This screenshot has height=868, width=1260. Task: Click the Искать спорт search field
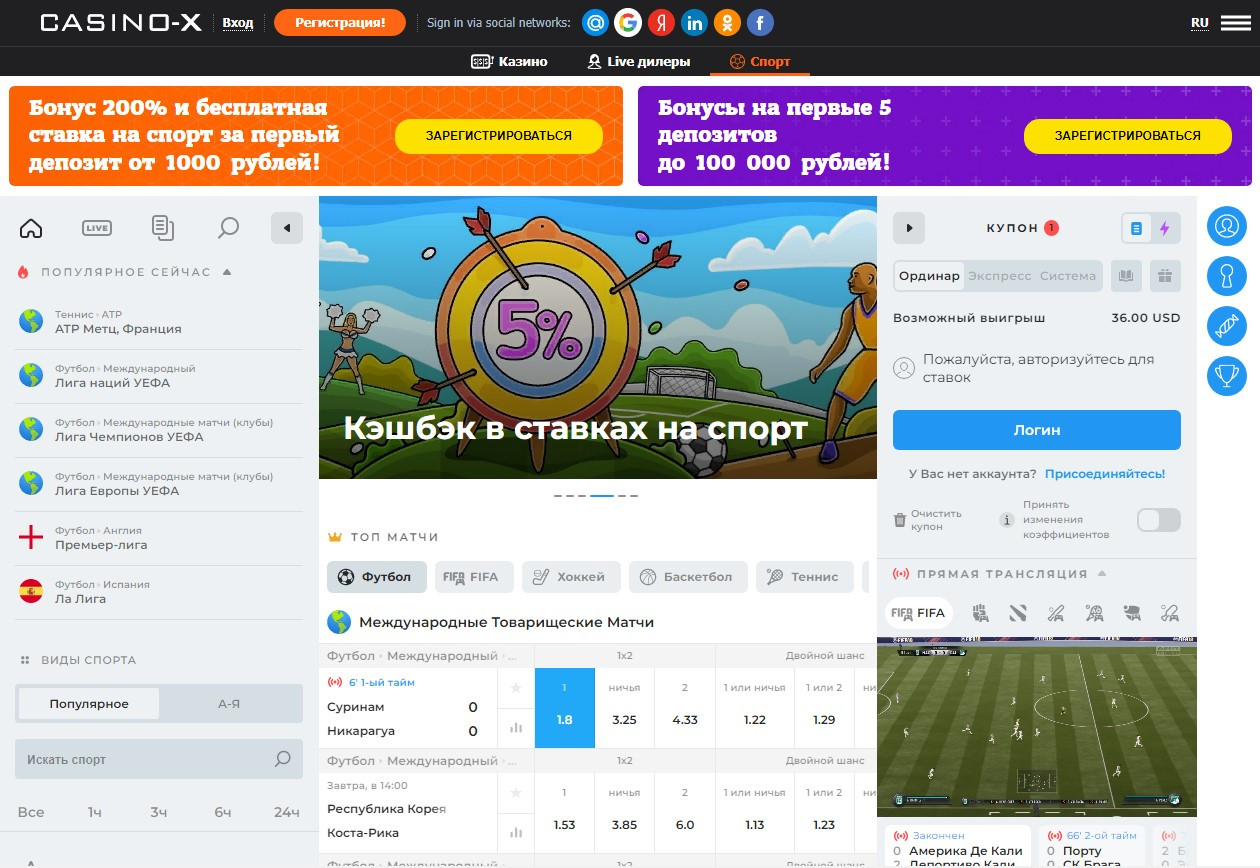click(145, 760)
